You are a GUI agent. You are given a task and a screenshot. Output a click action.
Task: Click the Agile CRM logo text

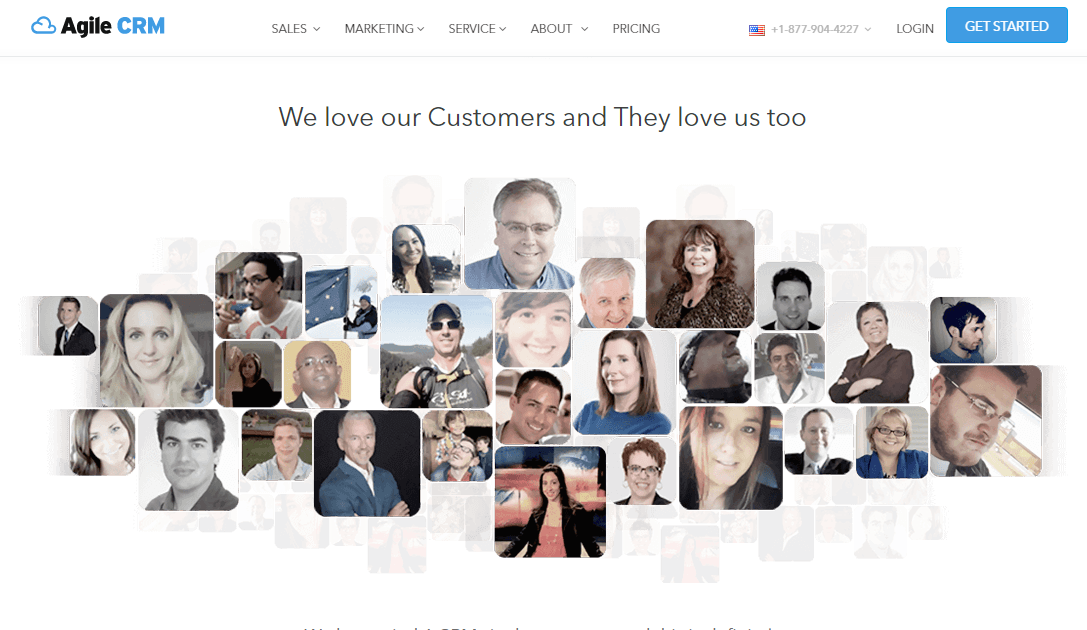(113, 26)
